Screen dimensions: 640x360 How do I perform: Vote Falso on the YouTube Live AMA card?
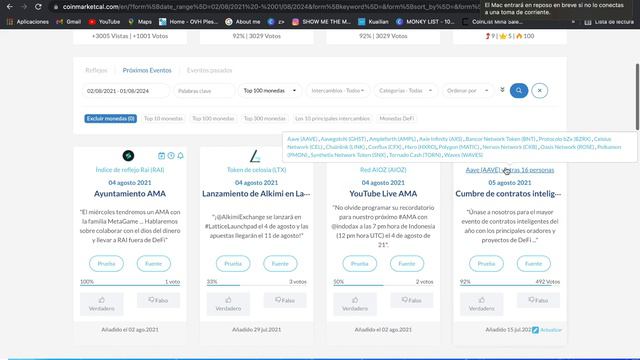[412, 300]
